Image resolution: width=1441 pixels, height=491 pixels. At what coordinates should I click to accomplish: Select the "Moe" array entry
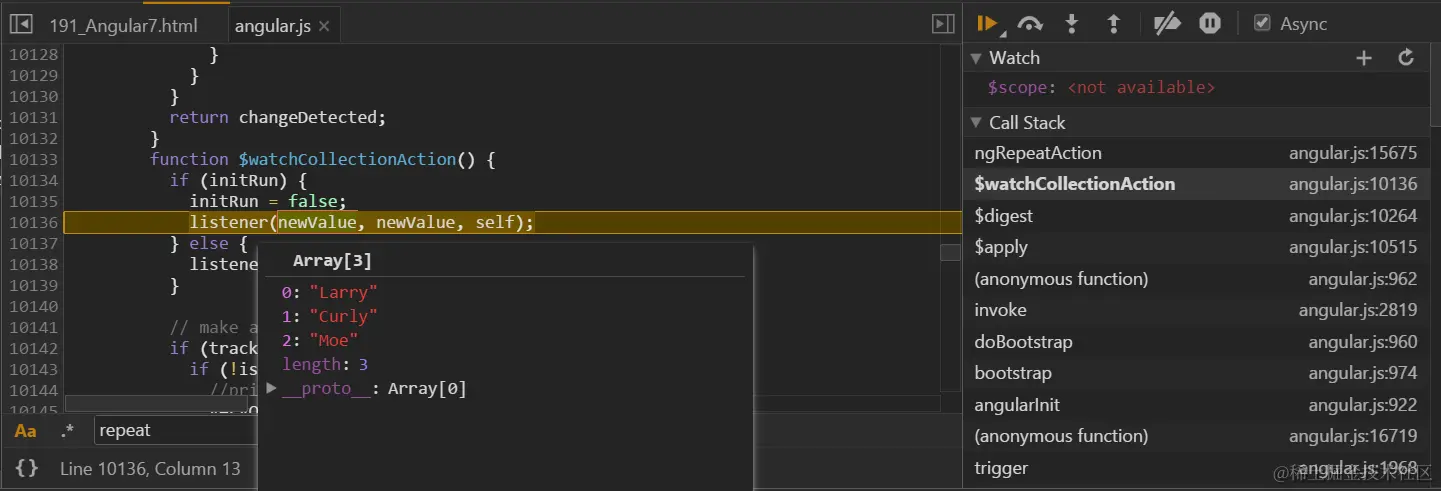[x=320, y=340]
